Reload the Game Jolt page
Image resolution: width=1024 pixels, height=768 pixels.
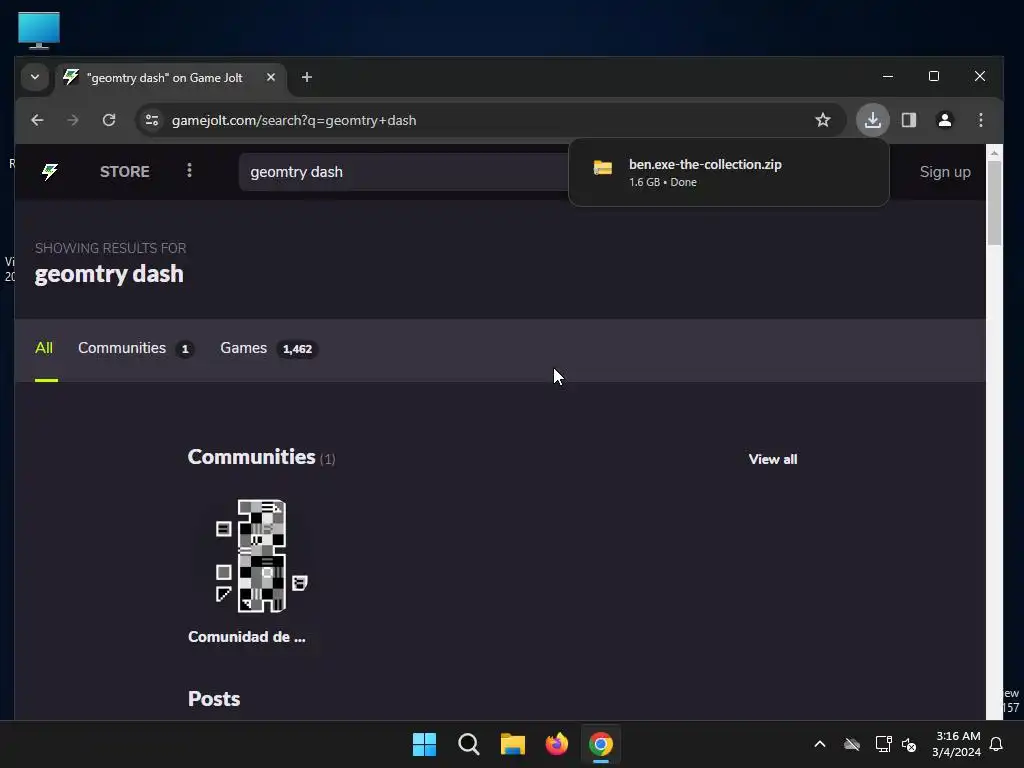point(109,120)
